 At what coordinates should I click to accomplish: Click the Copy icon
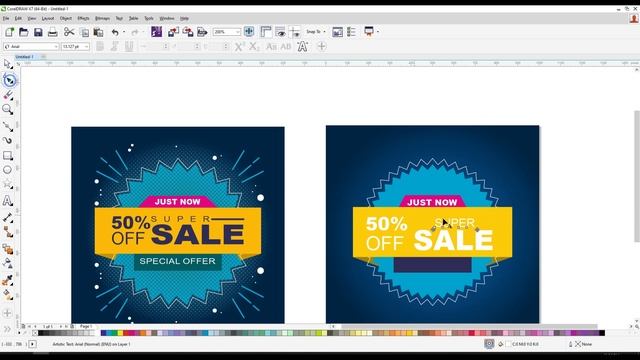(x=84, y=32)
